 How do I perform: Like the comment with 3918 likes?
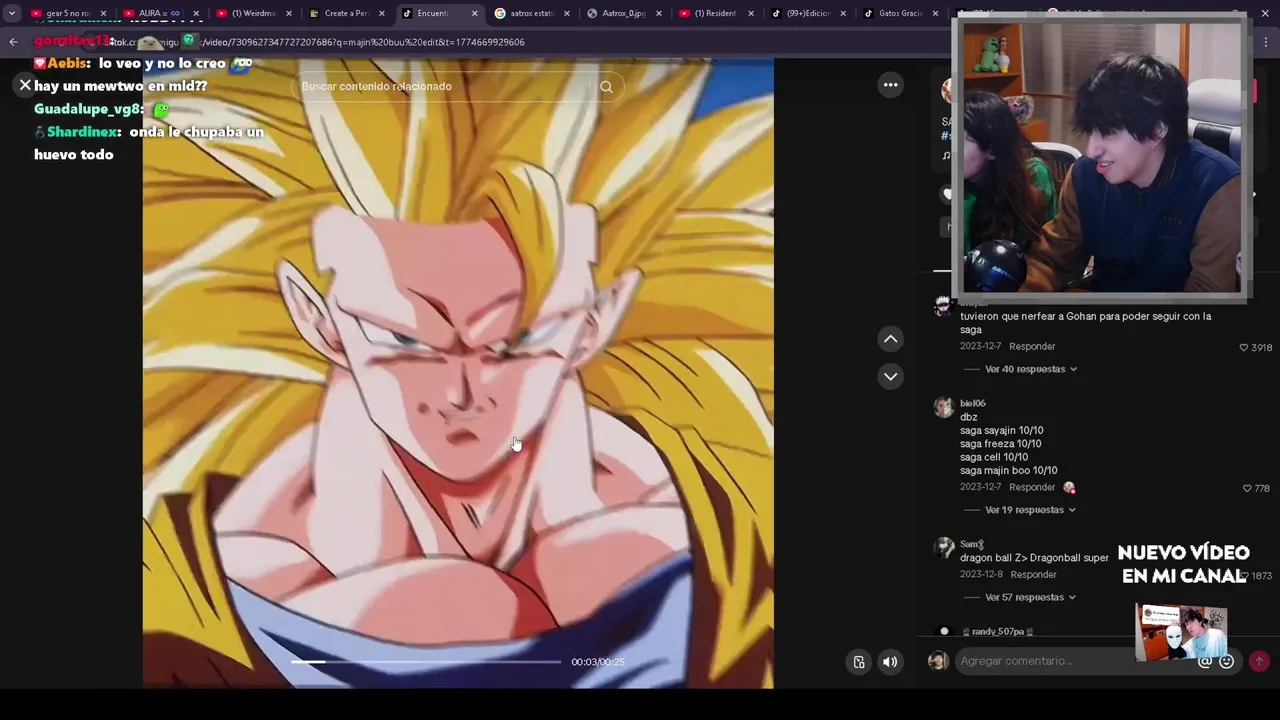point(1244,348)
